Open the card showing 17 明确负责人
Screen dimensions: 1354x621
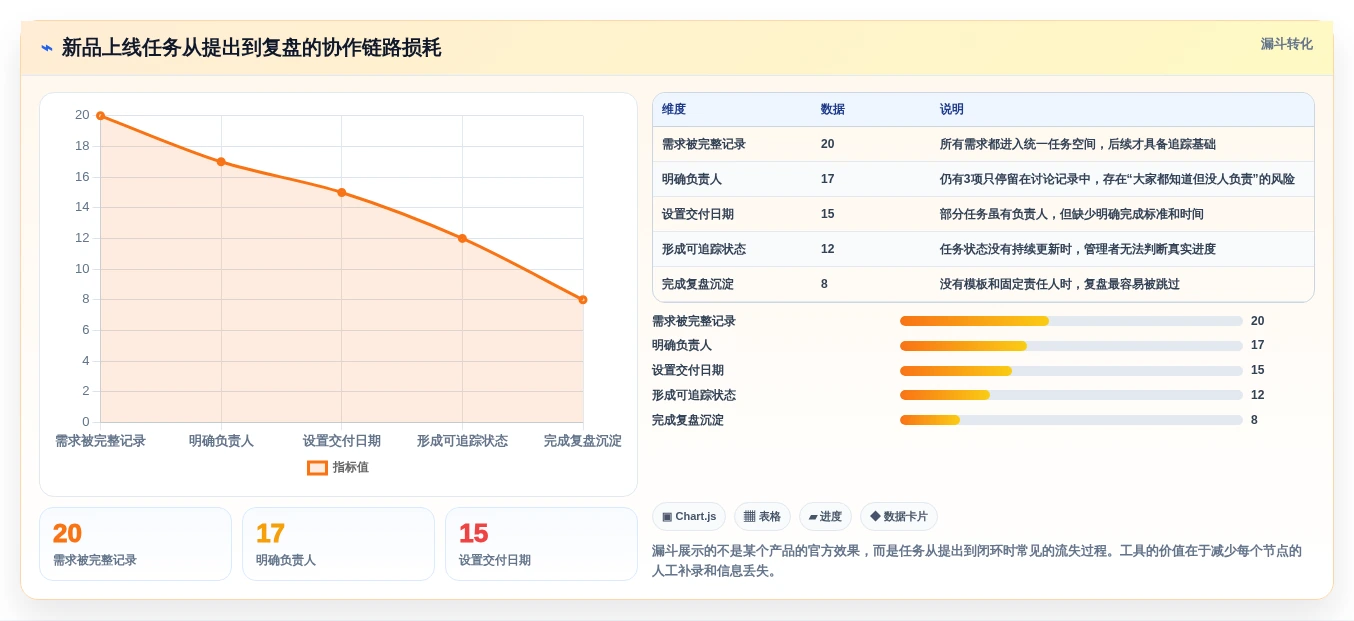(338, 544)
